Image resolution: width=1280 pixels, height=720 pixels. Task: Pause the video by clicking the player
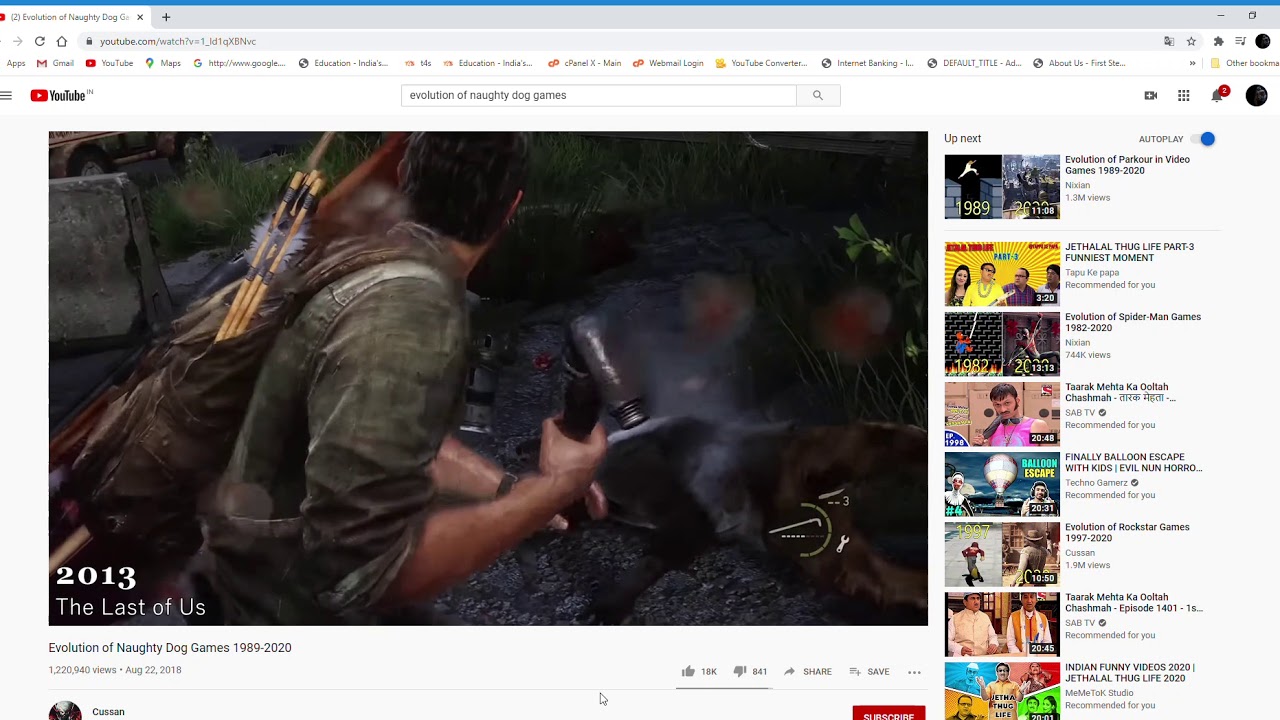[488, 378]
